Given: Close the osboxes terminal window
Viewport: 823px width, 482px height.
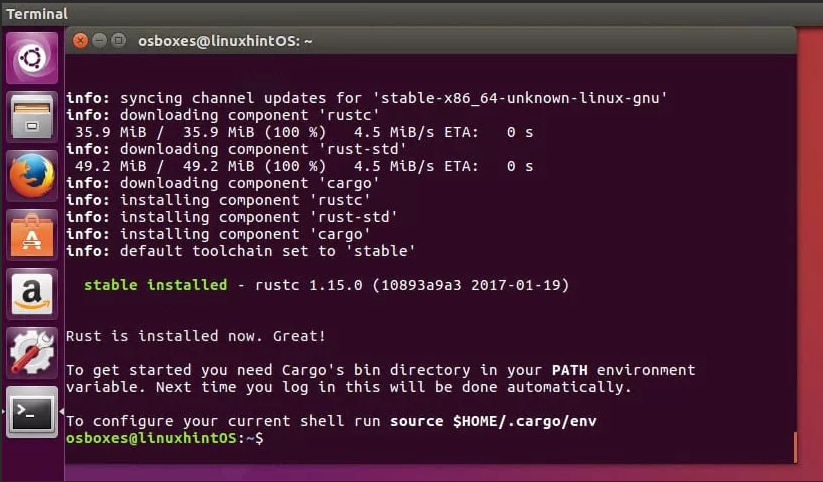Looking at the screenshot, I should coord(80,40).
